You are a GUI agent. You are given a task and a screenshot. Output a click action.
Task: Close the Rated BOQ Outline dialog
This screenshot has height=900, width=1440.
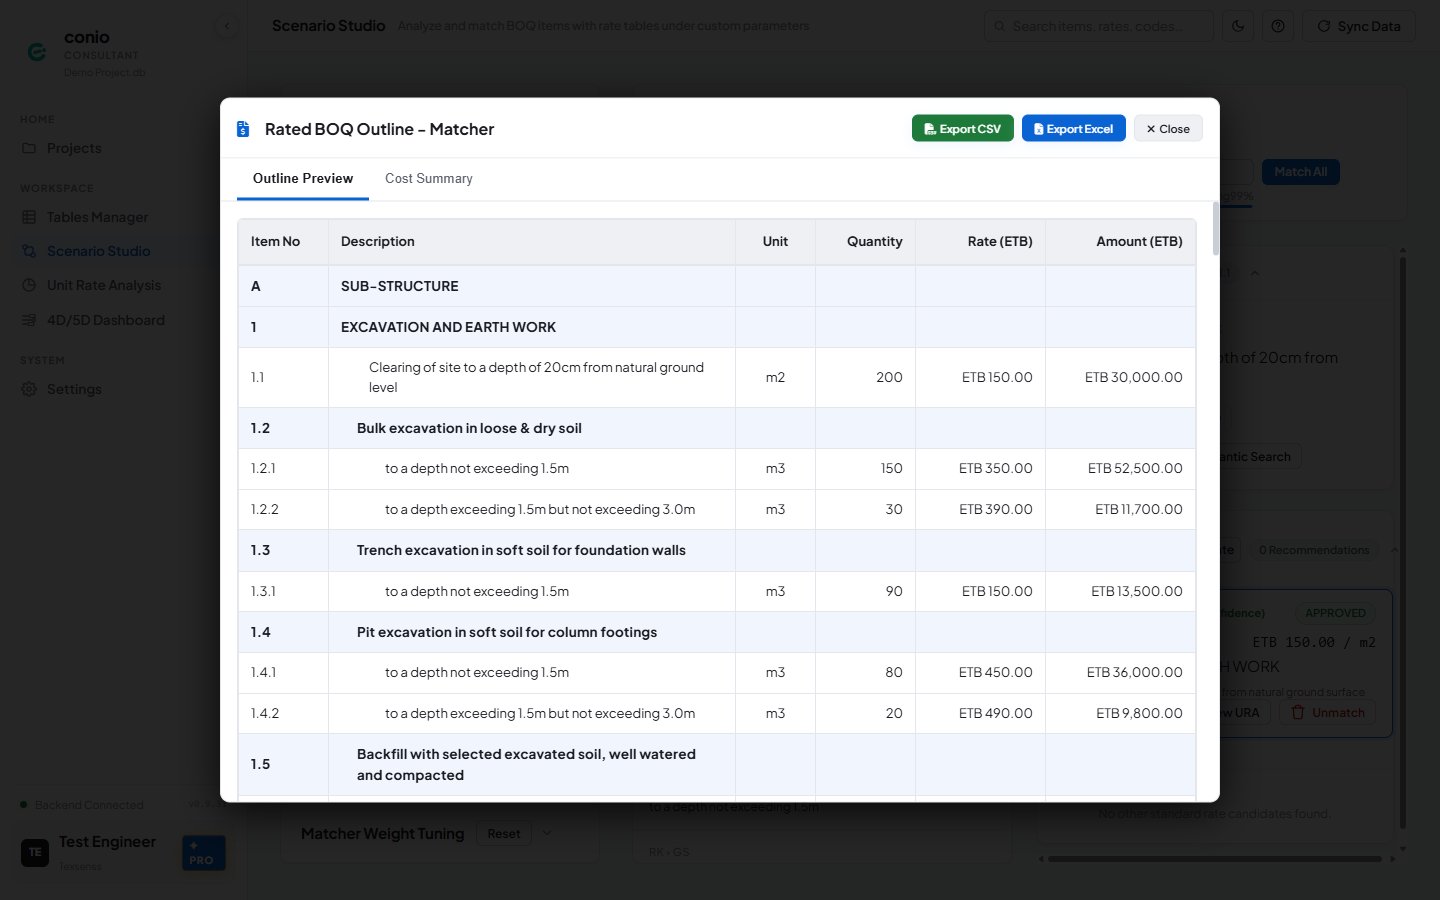[x=1168, y=129]
